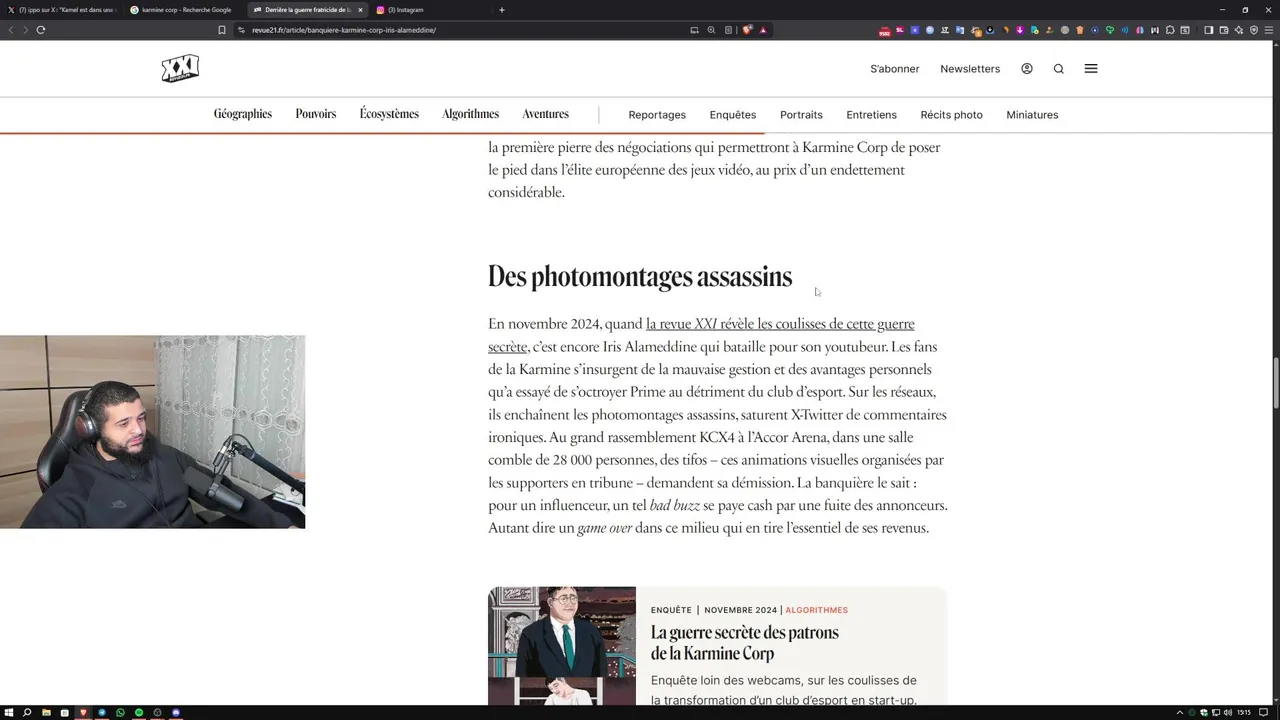Click 'NOVEMBRE 2024' label on article card
1280x720 pixels.
pos(740,610)
